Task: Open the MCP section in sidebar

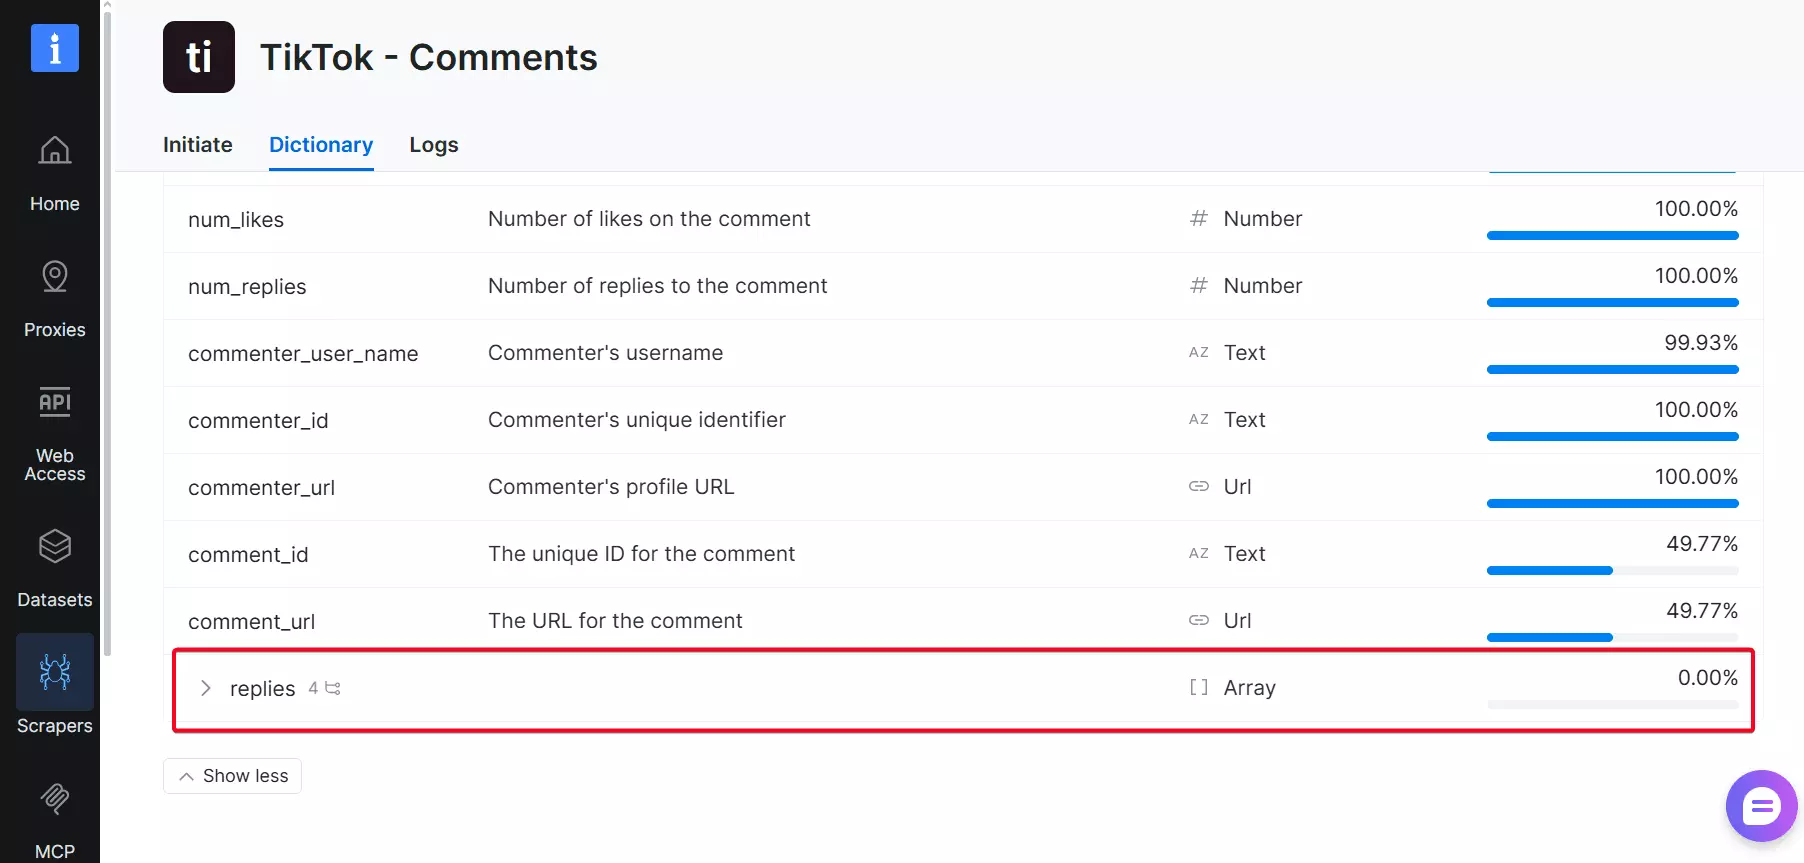Action: click(54, 800)
